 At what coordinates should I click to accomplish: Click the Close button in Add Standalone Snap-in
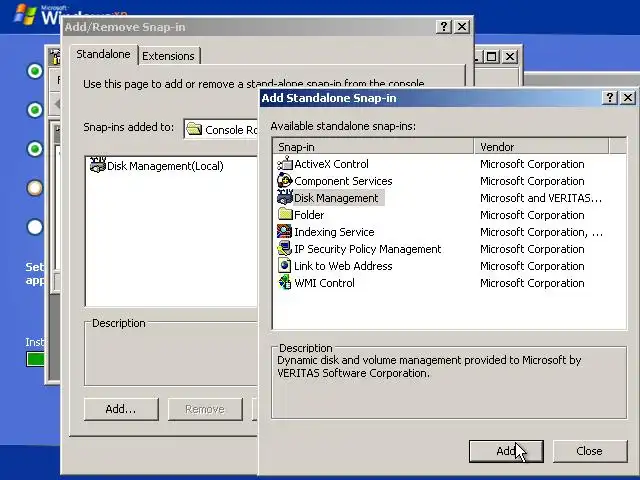pyautogui.click(x=589, y=451)
